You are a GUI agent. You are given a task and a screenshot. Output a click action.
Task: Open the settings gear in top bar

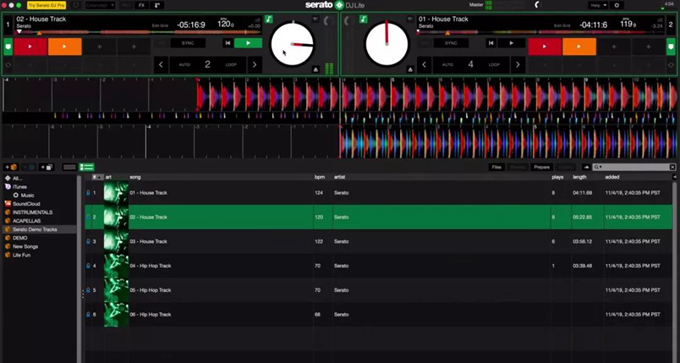pos(617,5)
